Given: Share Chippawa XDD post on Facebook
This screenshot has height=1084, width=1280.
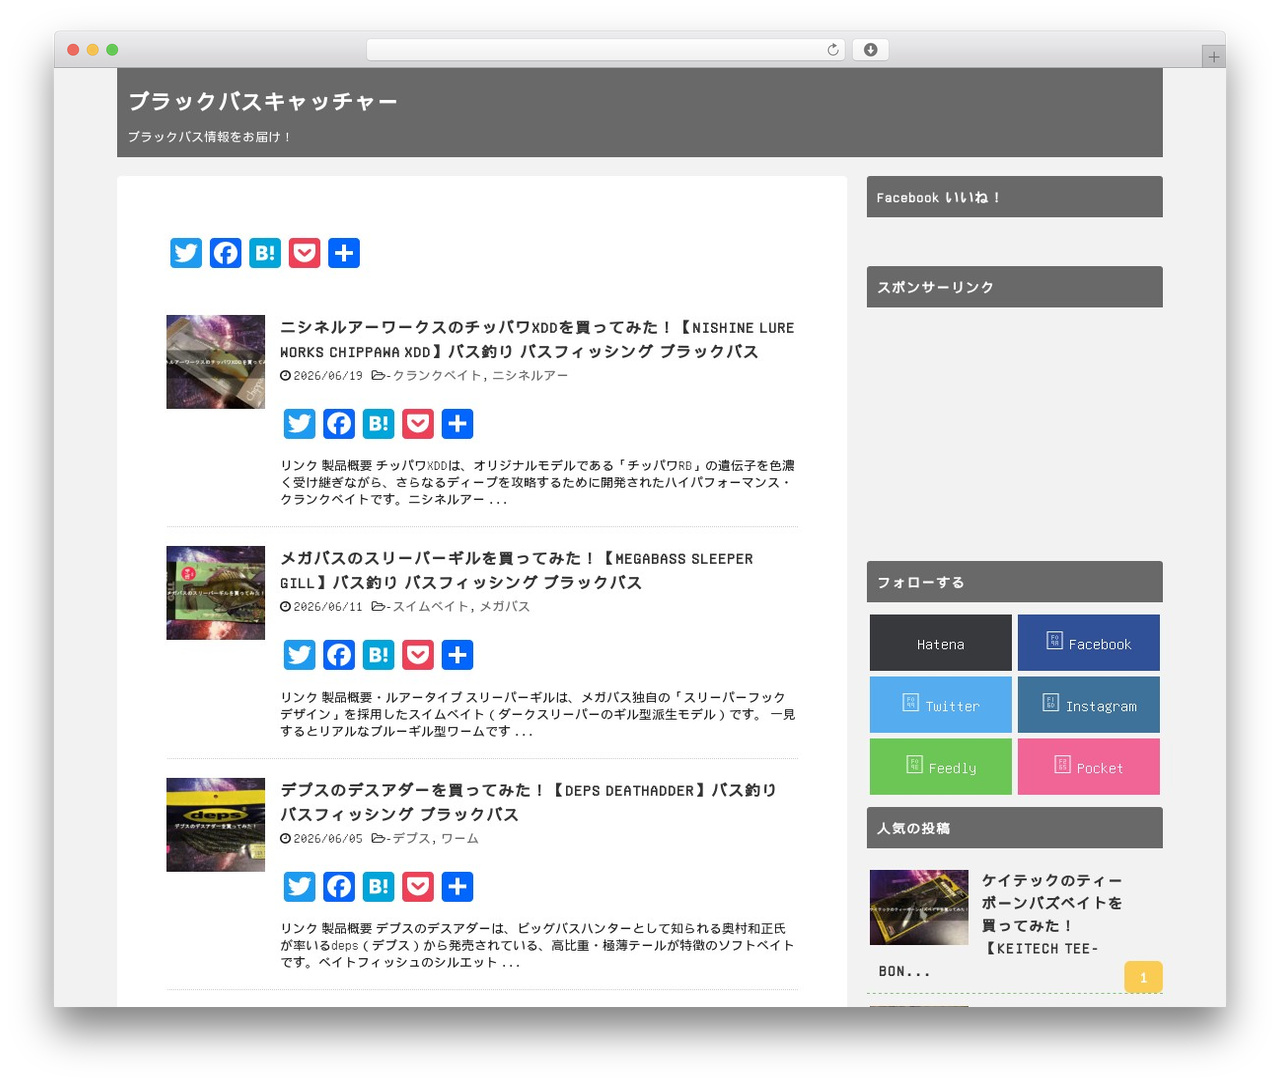Looking at the screenshot, I should coord(339,424).
